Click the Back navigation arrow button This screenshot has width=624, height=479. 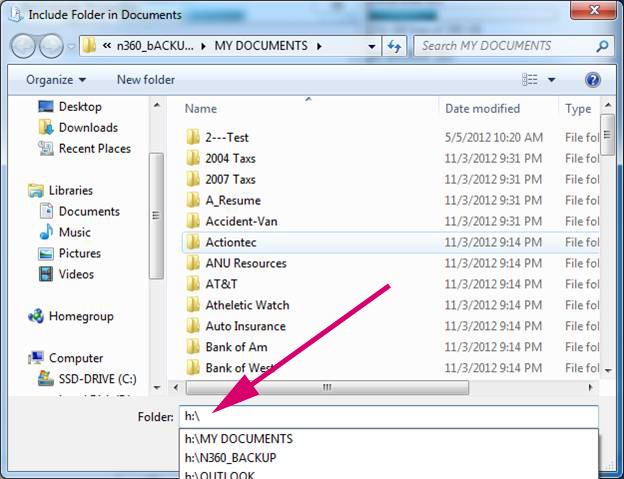tap(24, 46)
